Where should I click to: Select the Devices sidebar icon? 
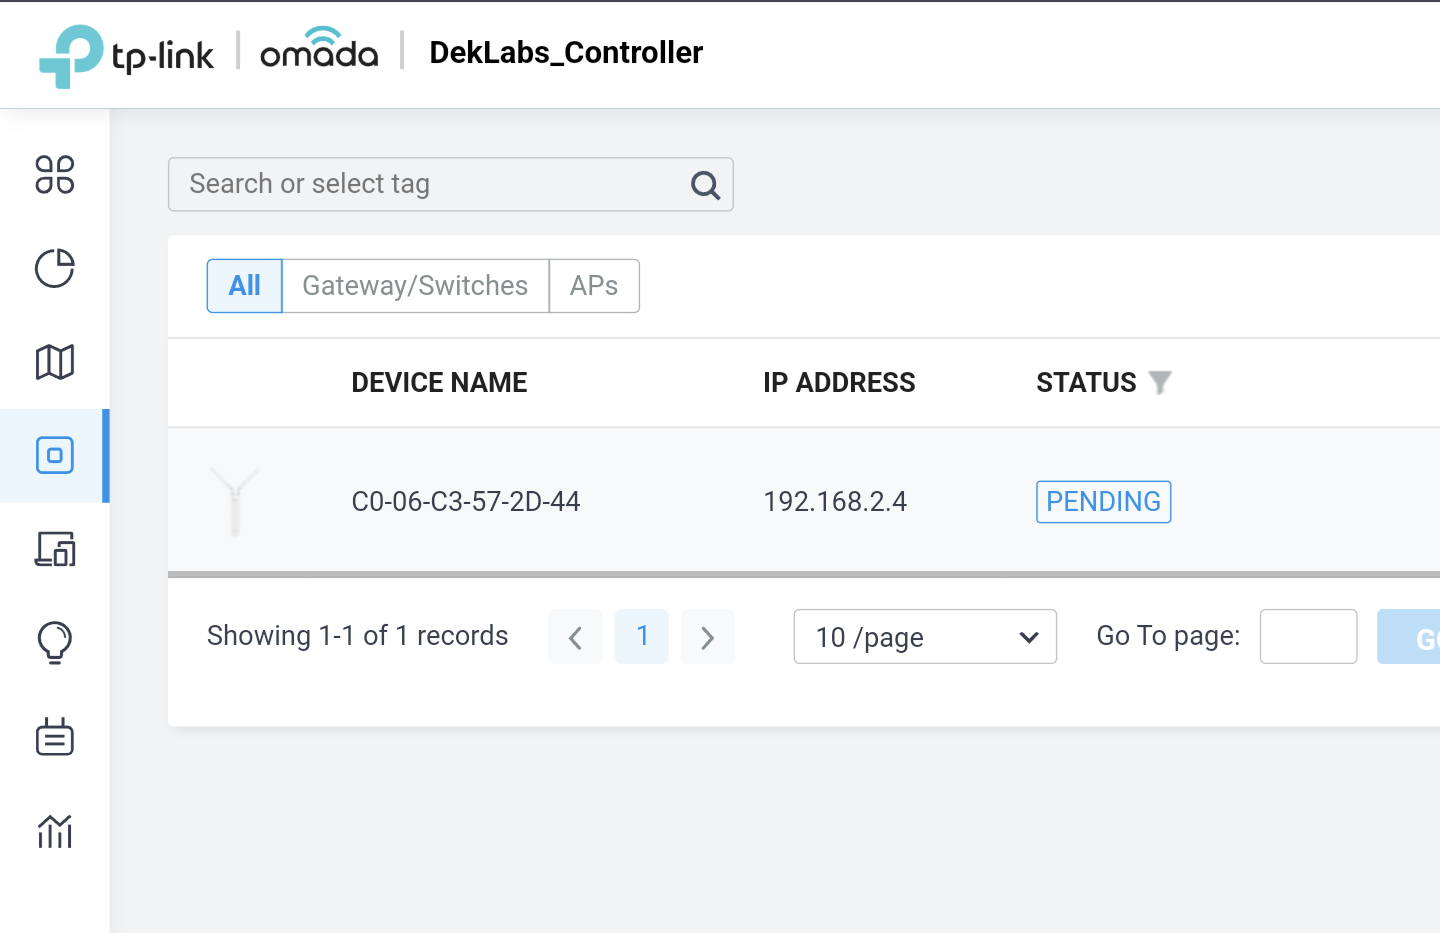(55, 455)
